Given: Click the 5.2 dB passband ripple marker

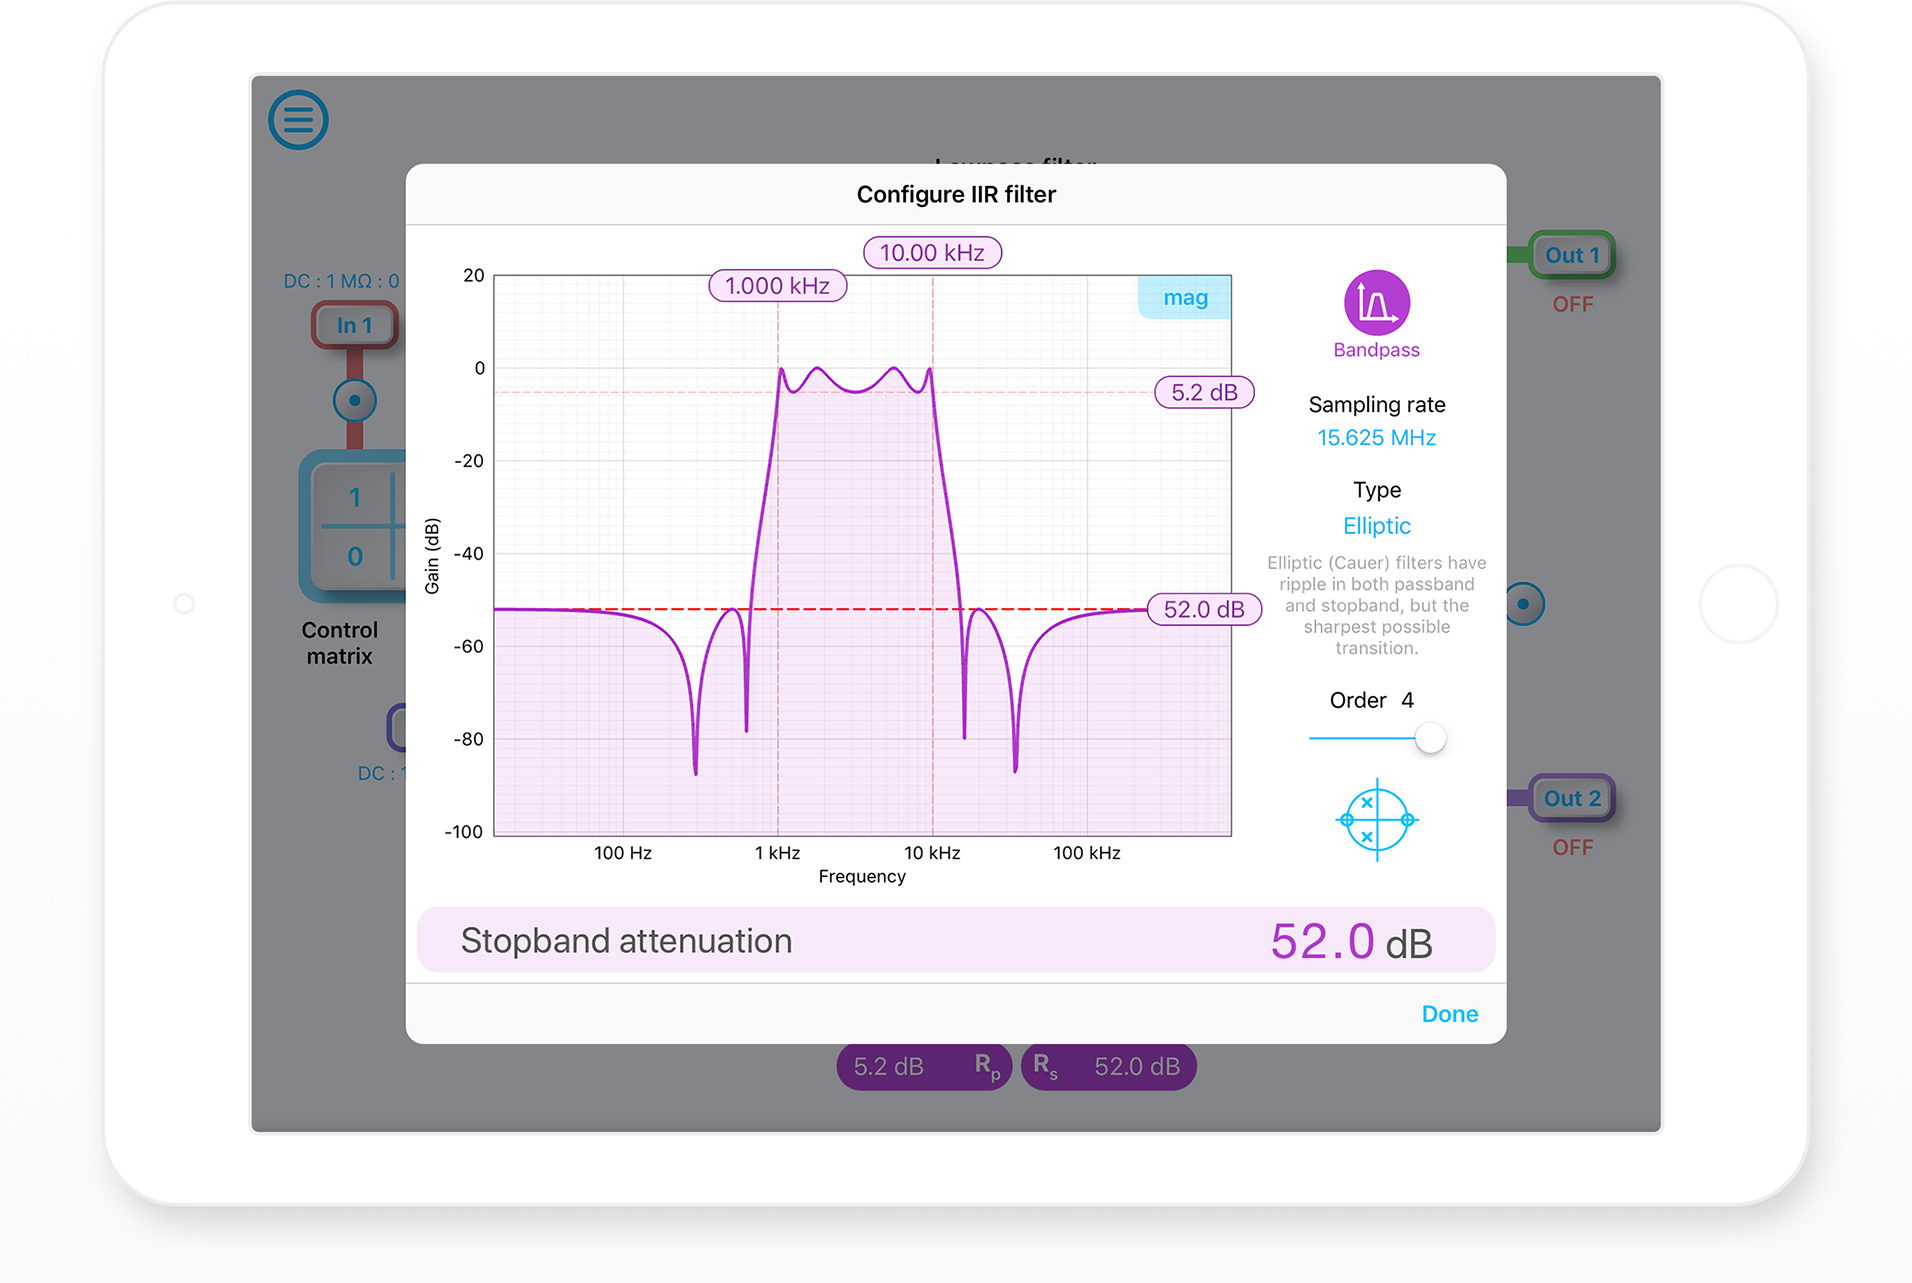Looking at the screenshot, I should (1204, 393).
